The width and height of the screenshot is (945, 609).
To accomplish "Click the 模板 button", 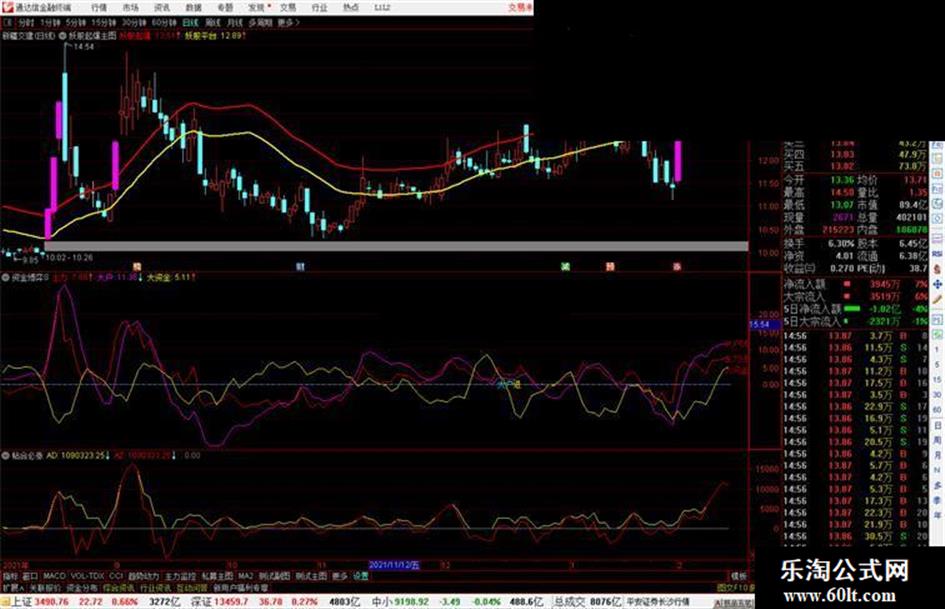I will coord(739,576).
